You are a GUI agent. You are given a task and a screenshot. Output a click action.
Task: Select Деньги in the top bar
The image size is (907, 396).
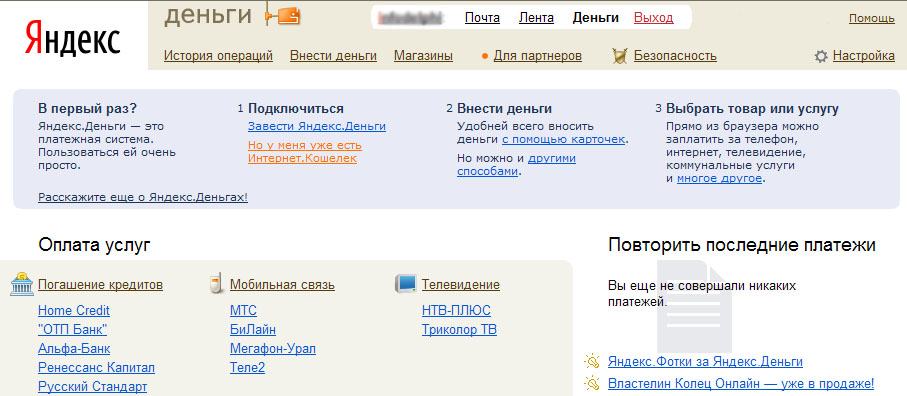(x=596, y=18)
